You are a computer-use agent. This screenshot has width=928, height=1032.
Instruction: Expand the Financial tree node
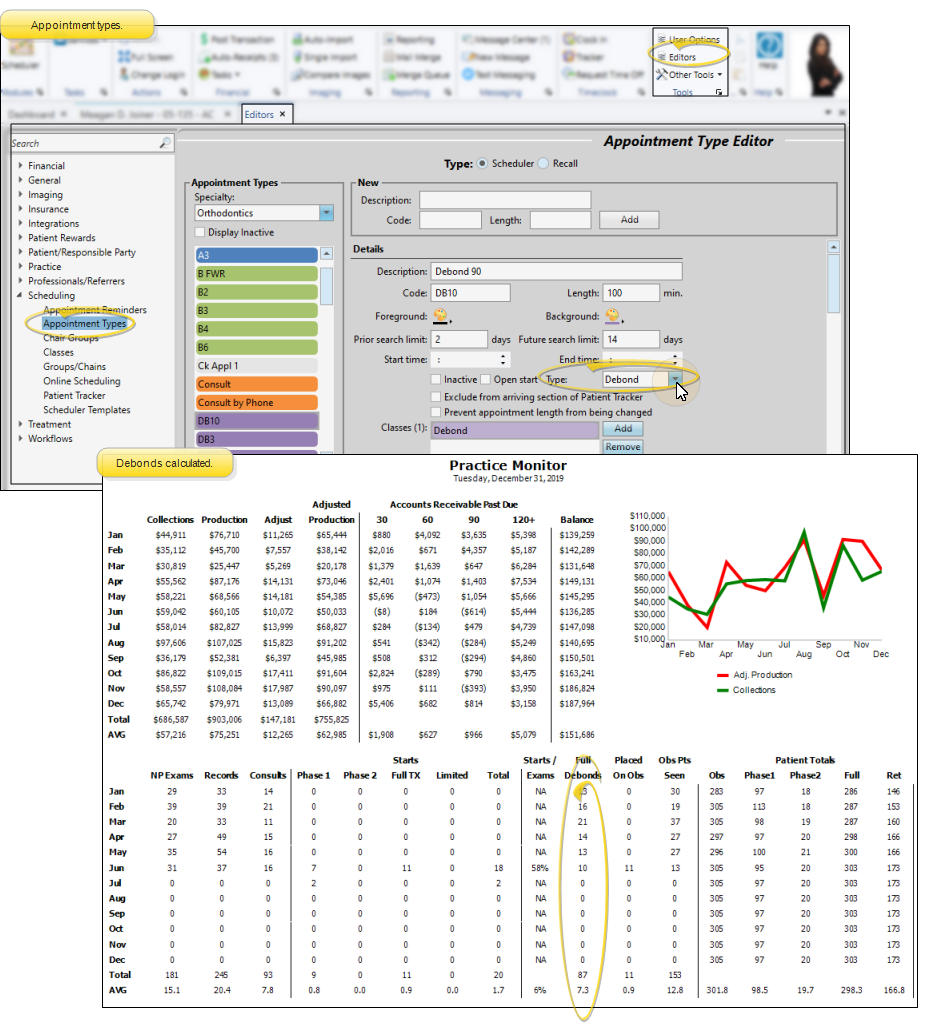click(21, 166)
